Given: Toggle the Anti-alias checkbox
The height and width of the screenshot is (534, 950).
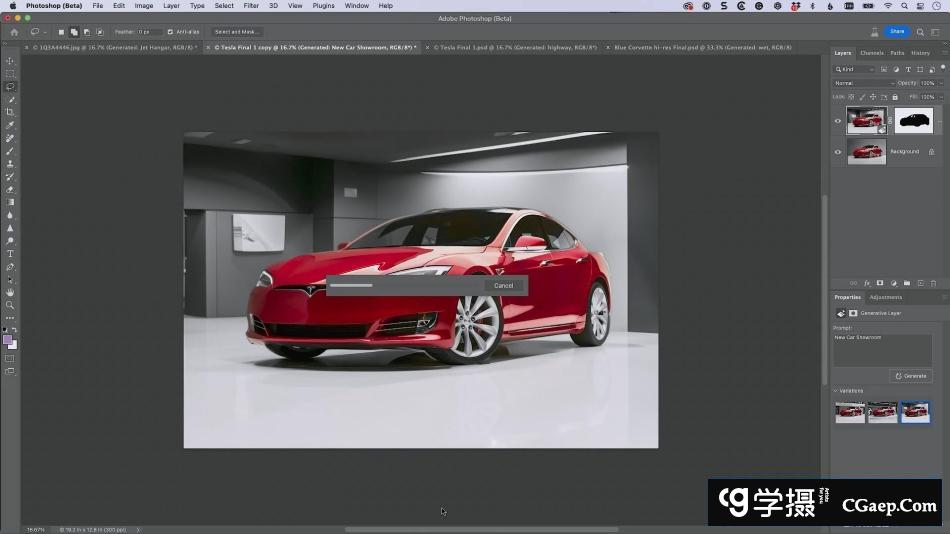Looking at the screenshot, I should pyautogui.click(x=170, y=32).
